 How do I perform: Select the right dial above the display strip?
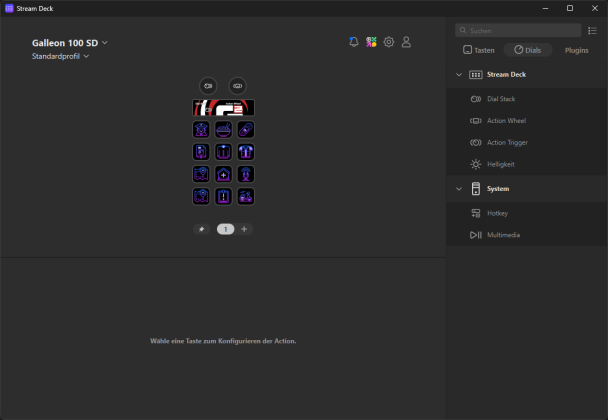point(237,86)
